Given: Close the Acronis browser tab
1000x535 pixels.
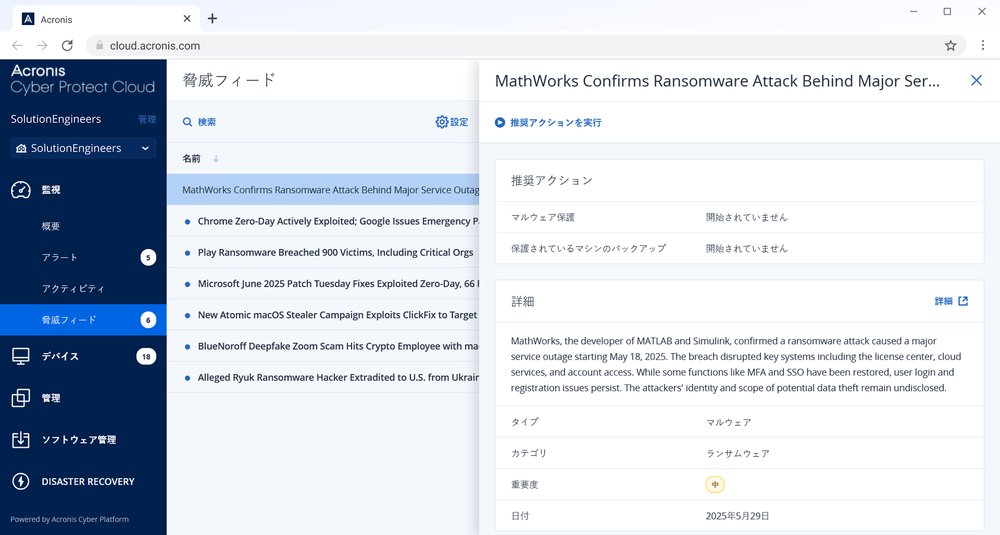Looking at the screenshot, I should coord(187,18).
